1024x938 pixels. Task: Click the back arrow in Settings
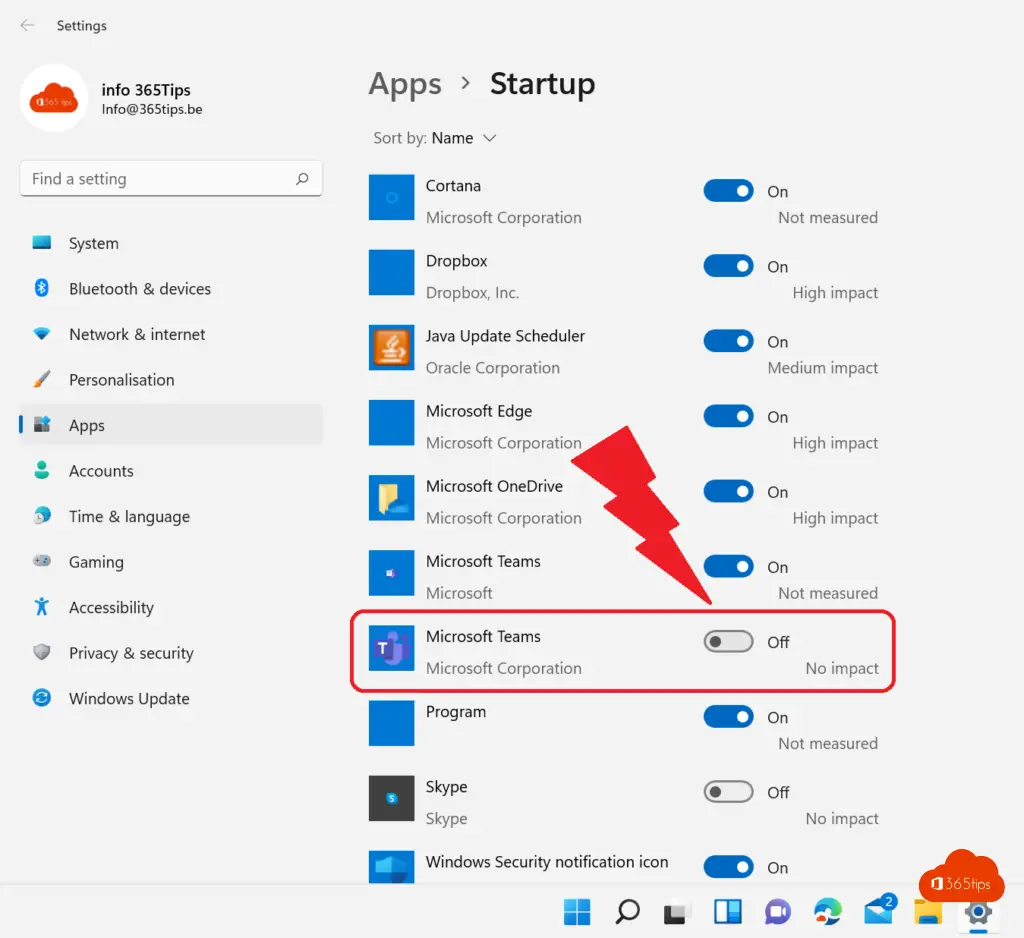tap(27, 25)
